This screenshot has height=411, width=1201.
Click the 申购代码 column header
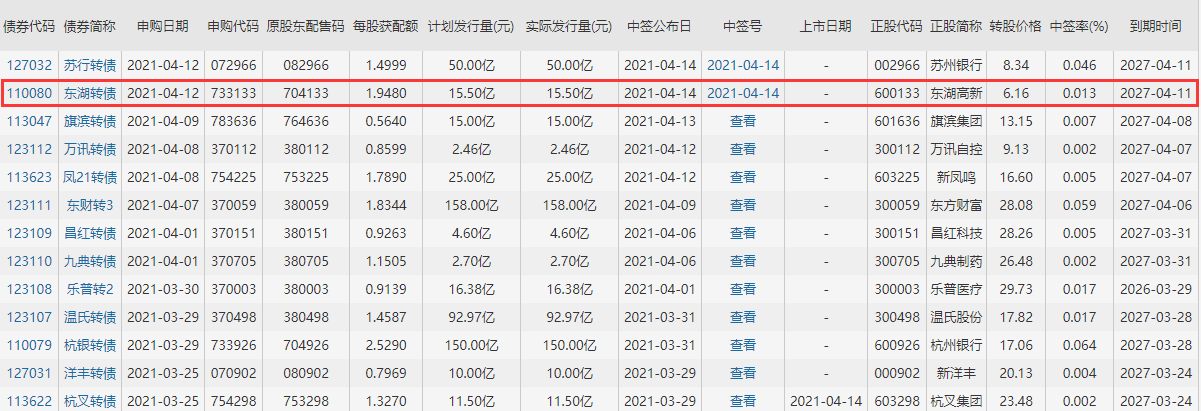[x=232, y=27]
